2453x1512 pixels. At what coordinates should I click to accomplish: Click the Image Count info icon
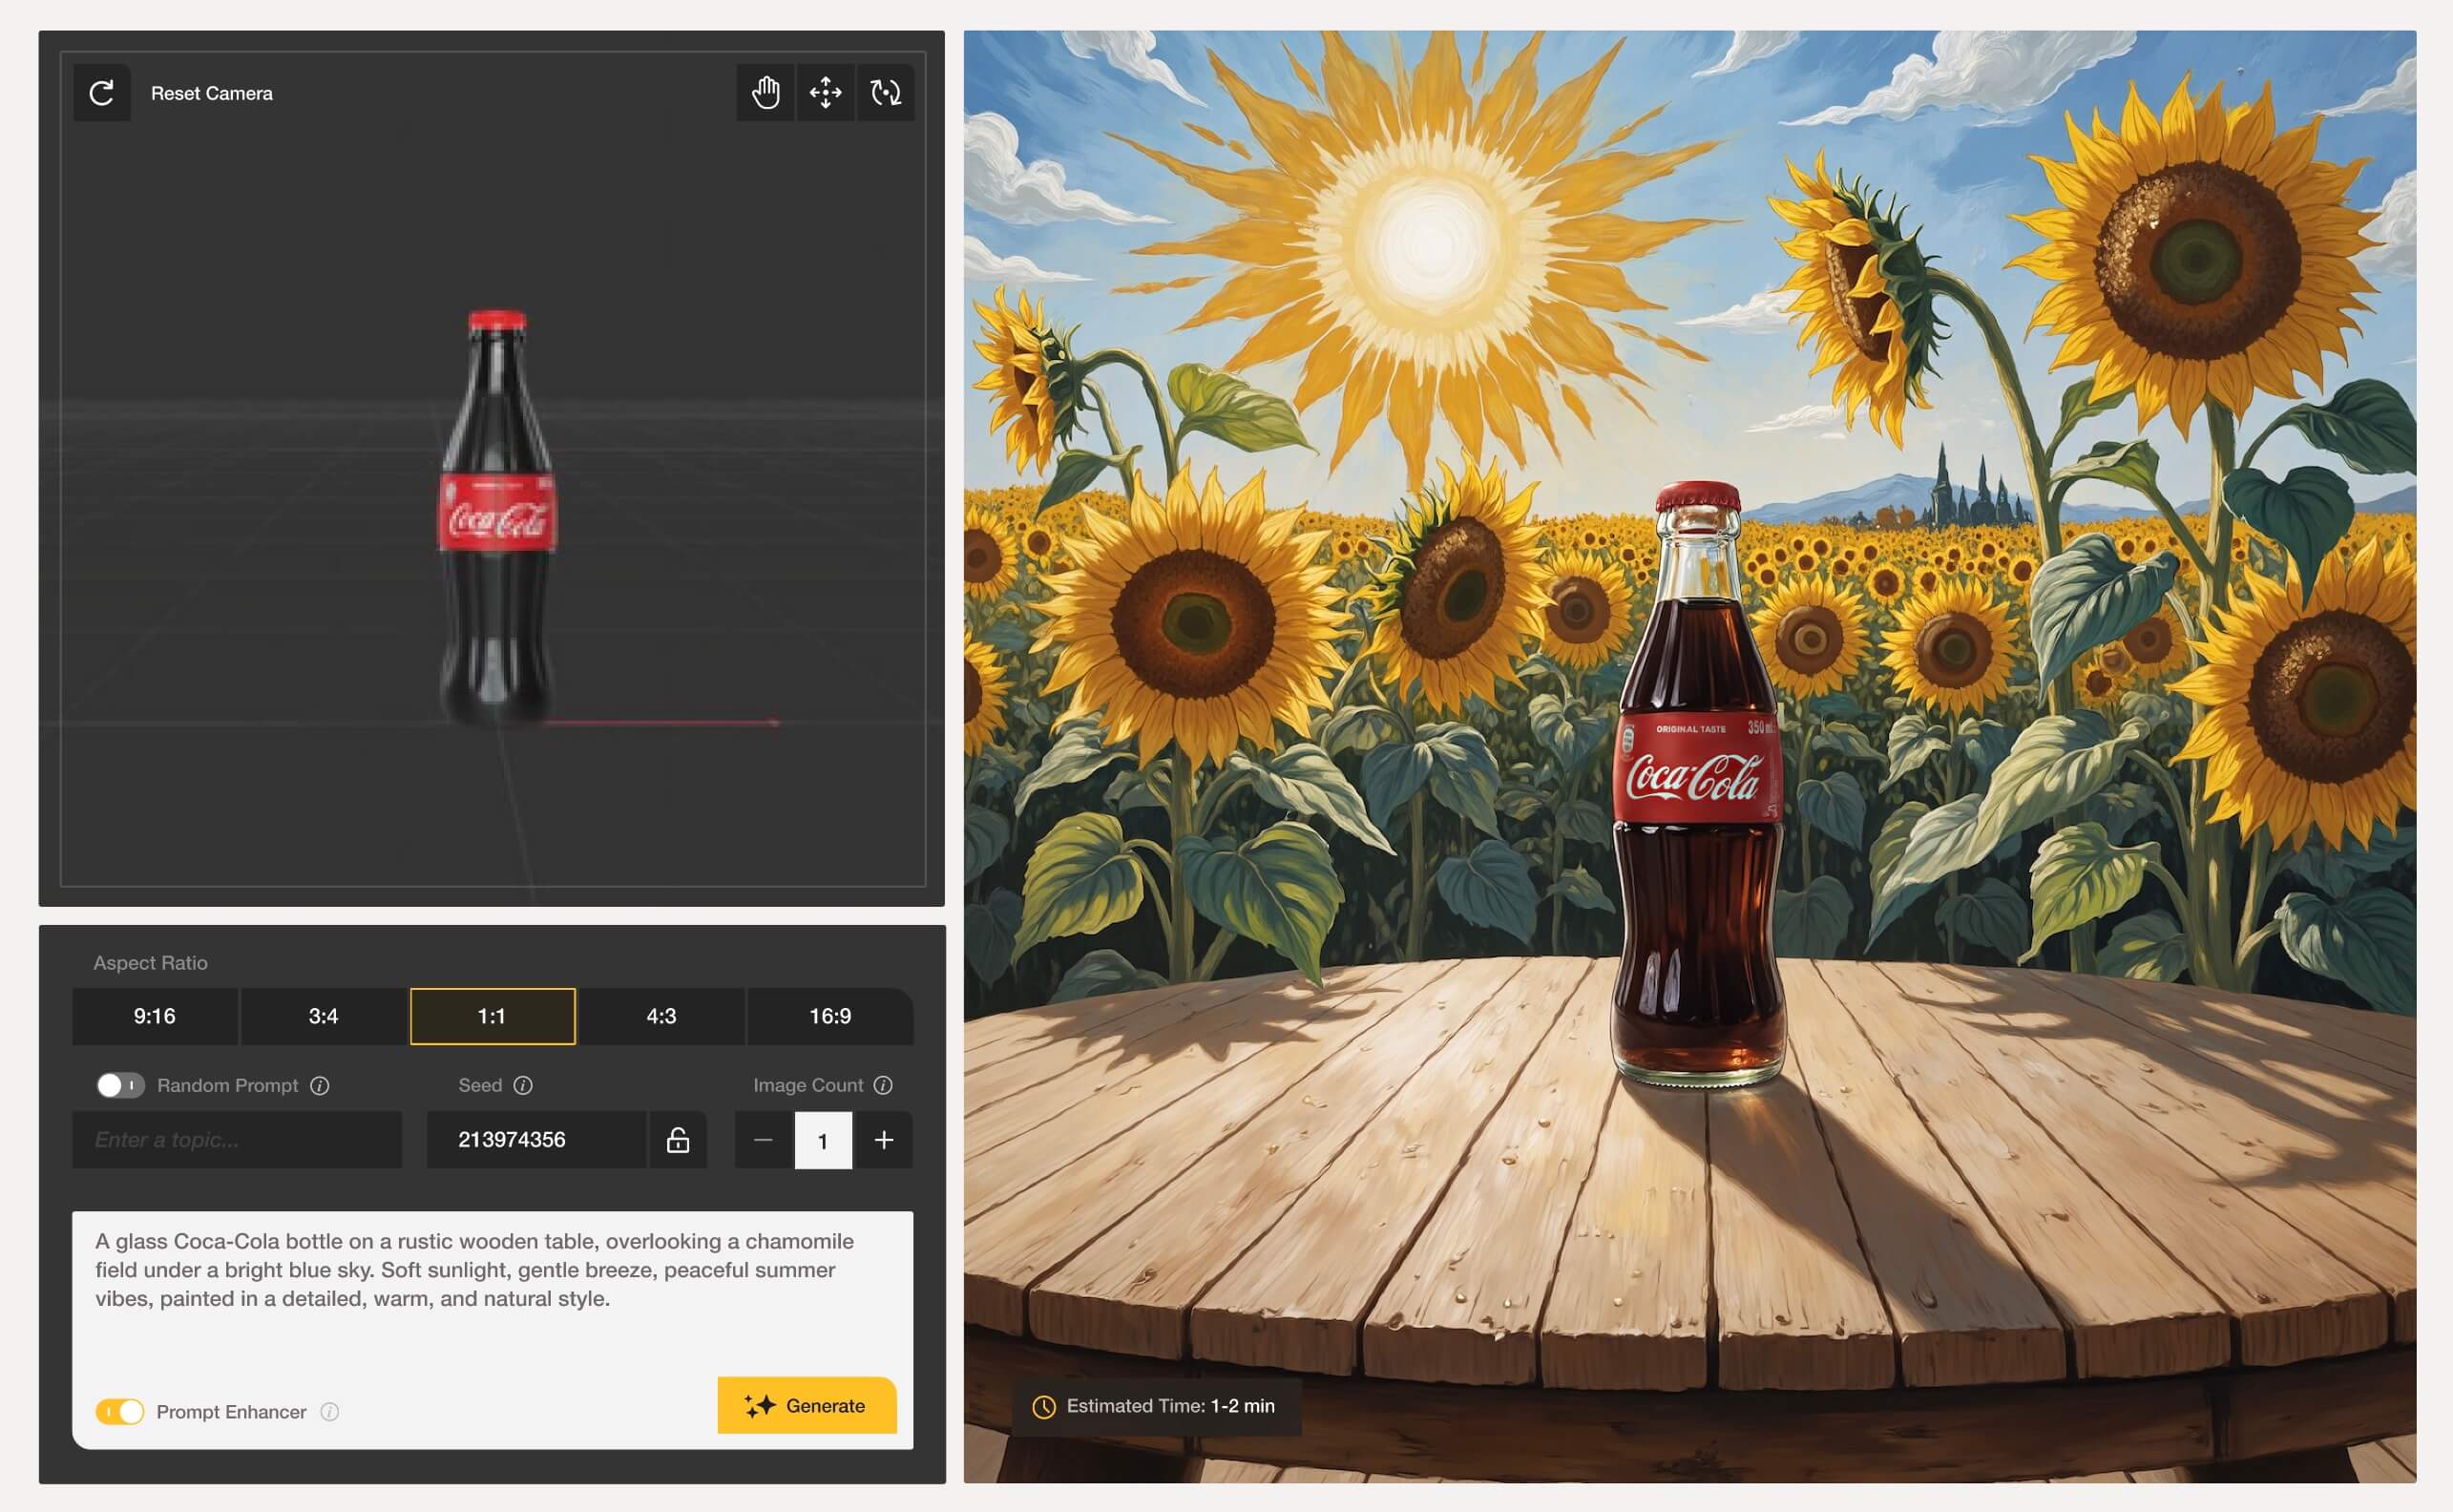pos(883,1085)
